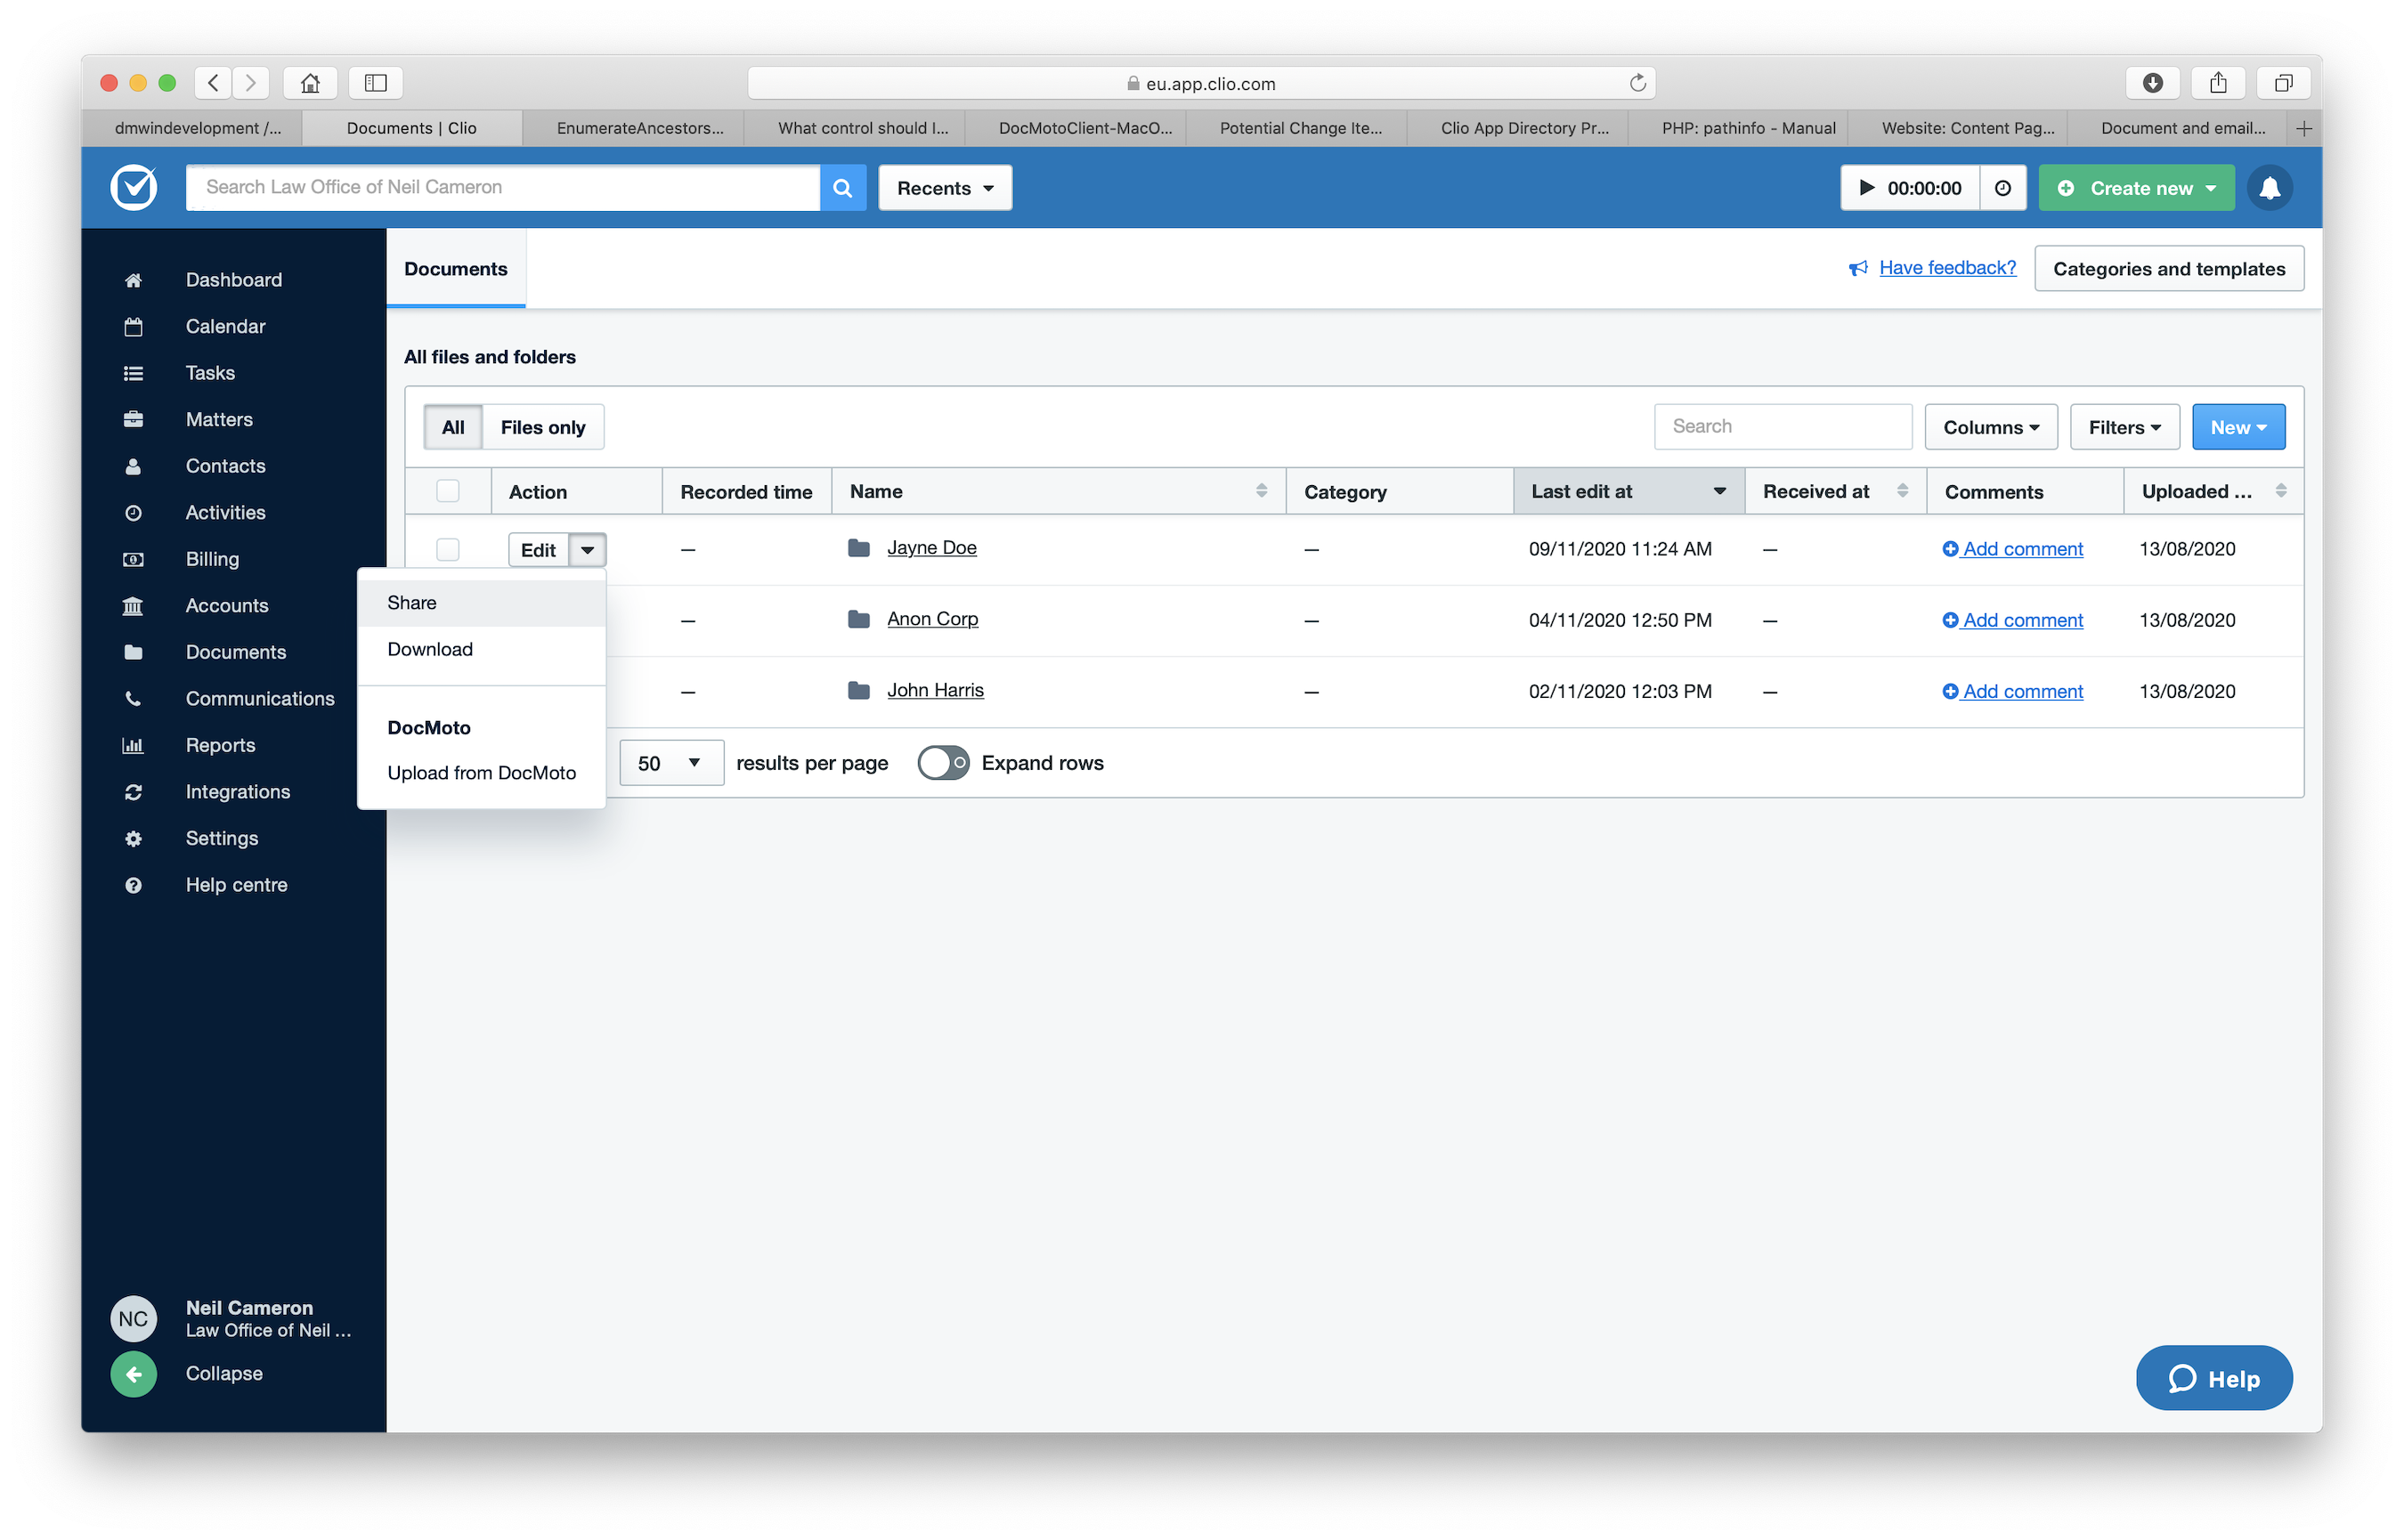Viewport: 2404px width, 1540px height.
Task: Click the Billing sidebar icon
Action: click(136, 557)
